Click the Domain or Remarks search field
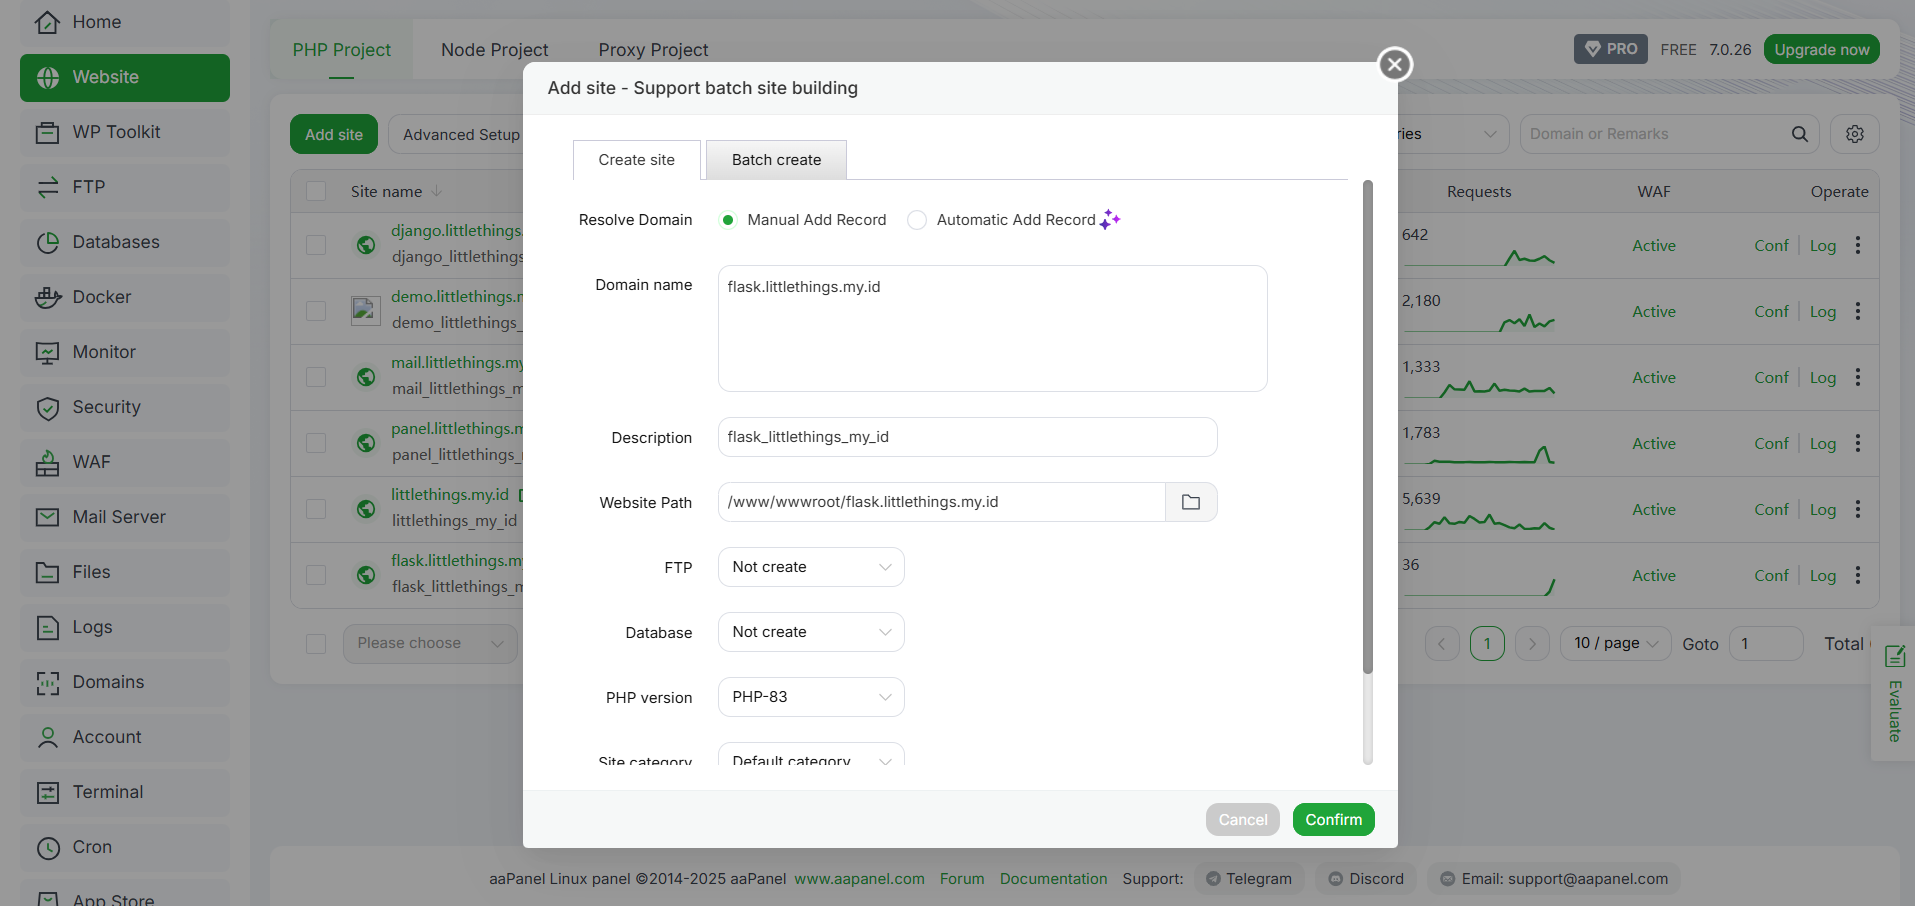The width and height of the screenshot is (1915, 906). [x=1654, y=134]
